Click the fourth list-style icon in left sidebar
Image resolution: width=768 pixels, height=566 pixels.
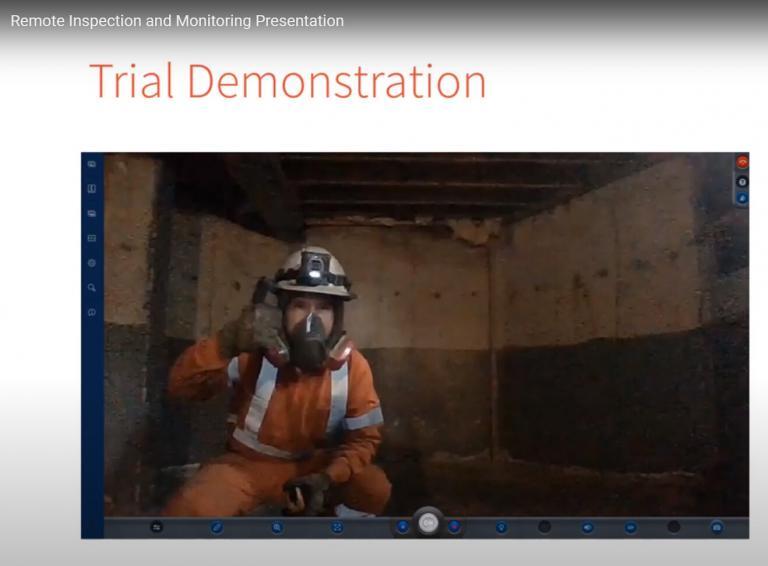coord(92,238)
